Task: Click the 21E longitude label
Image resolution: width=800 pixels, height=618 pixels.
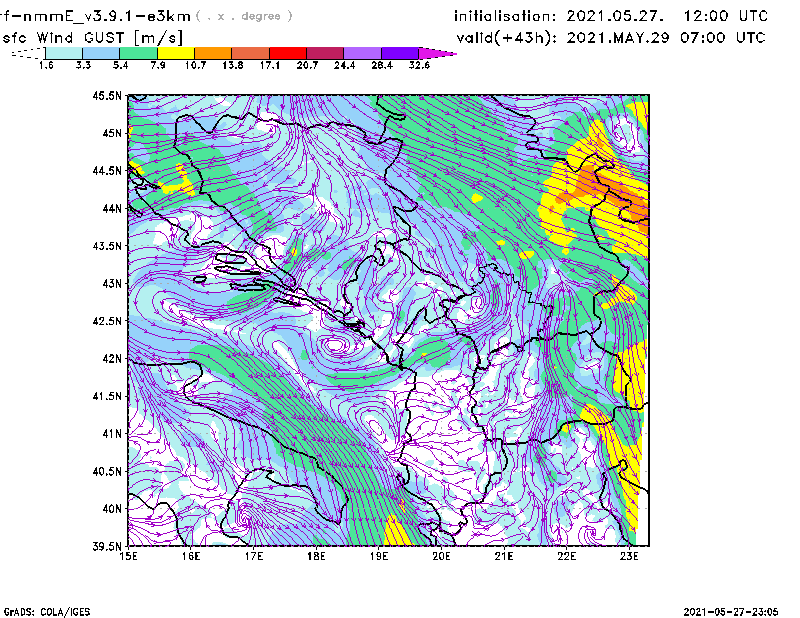Action: click(x=504, y=556)
